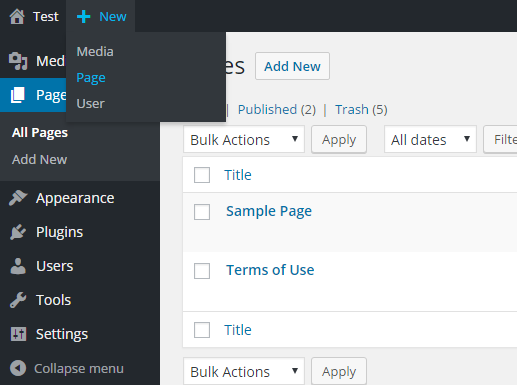Click the Appearance paintbrush icon
517x385 pixels.
[18, 198]
